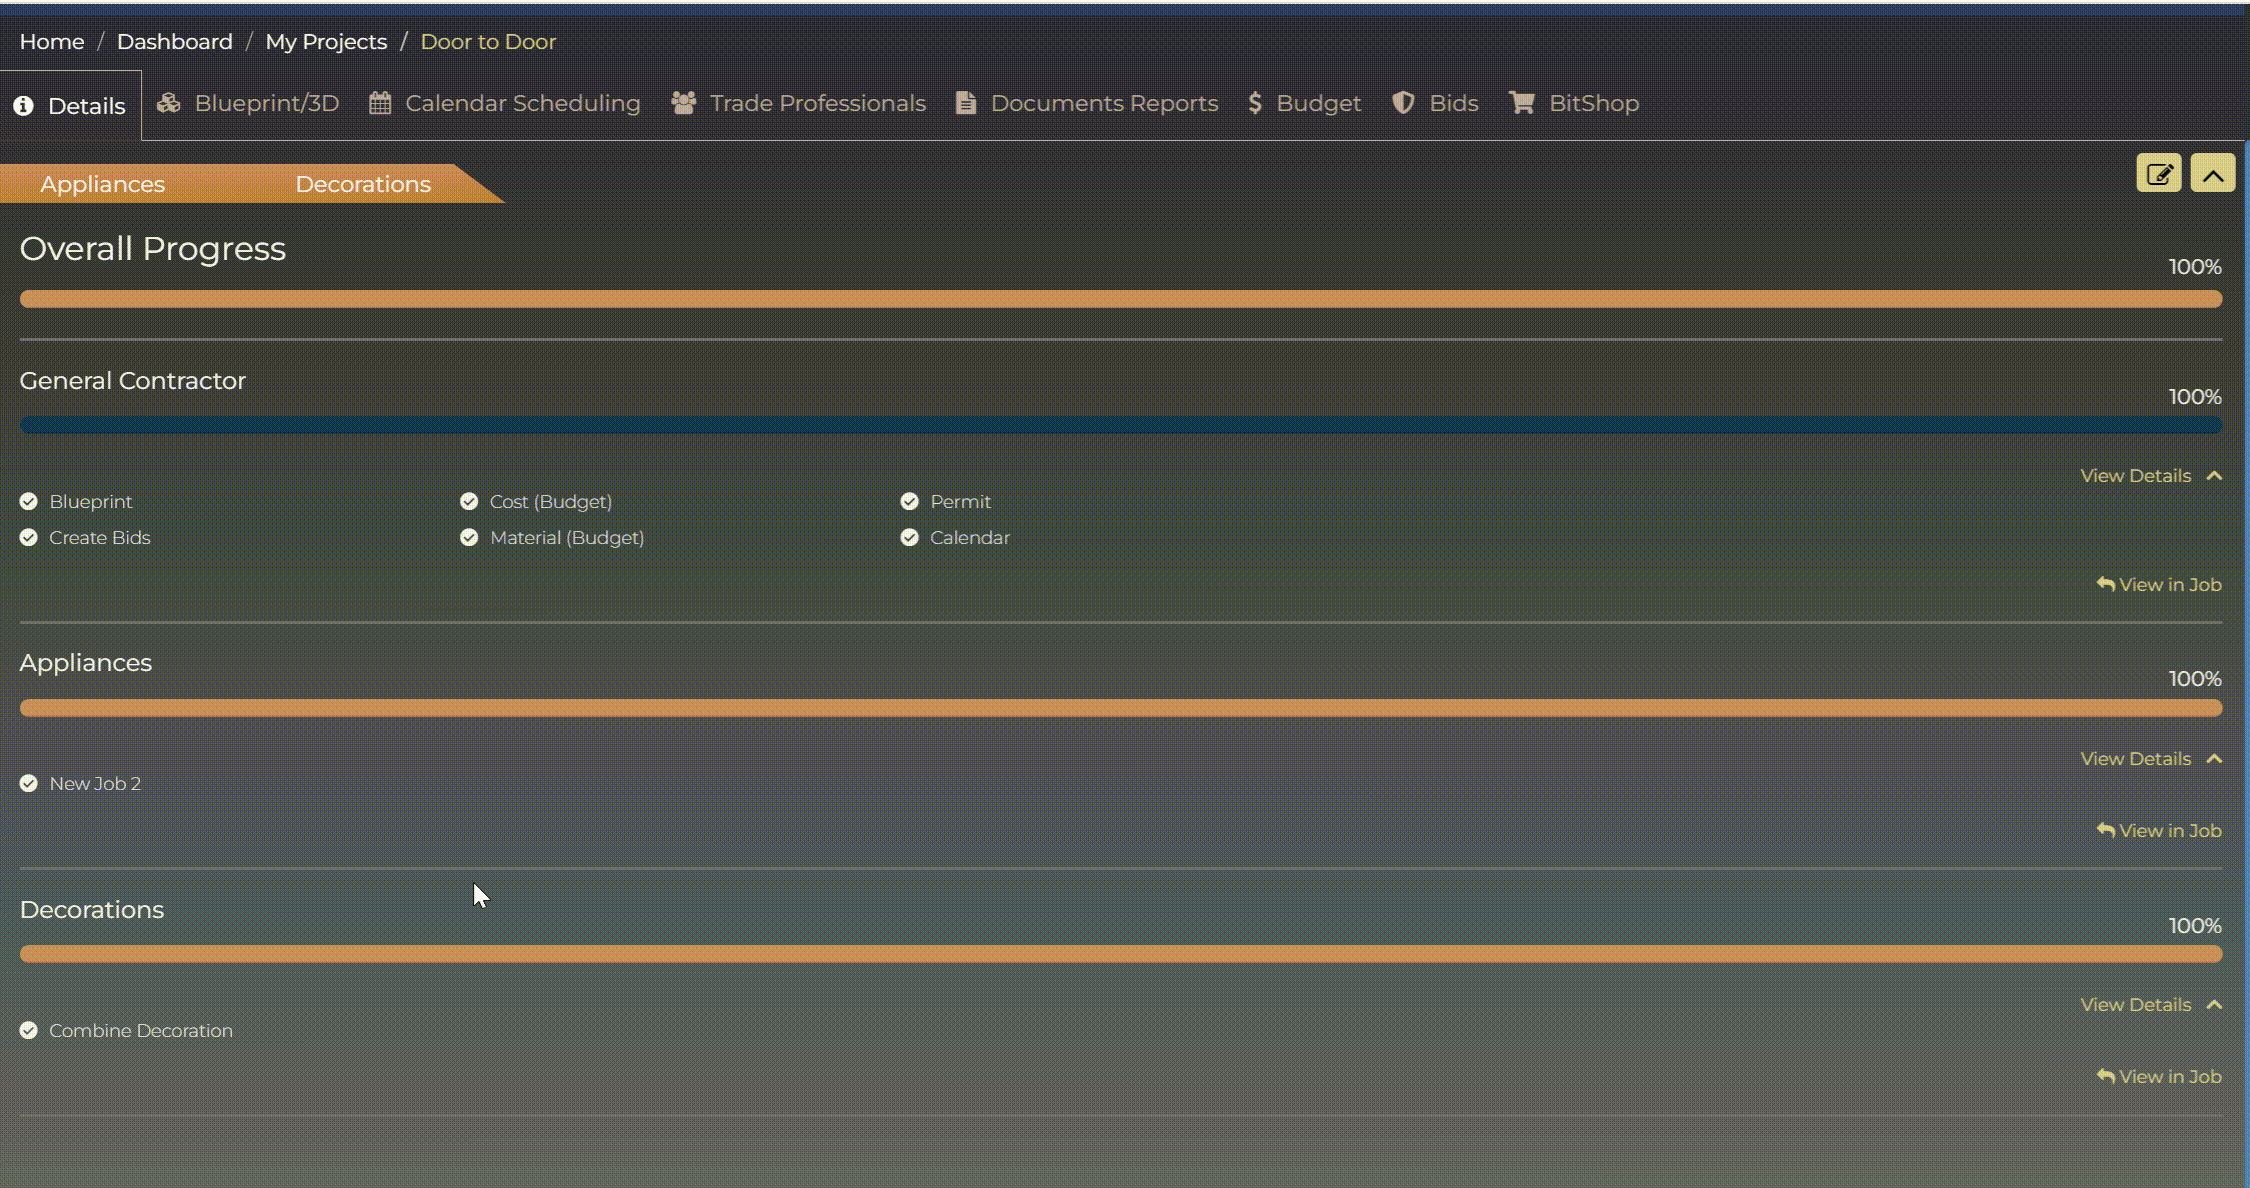Click the Overall Progress bar
2250x1188 pixels.
click(x=1120, y=299)
